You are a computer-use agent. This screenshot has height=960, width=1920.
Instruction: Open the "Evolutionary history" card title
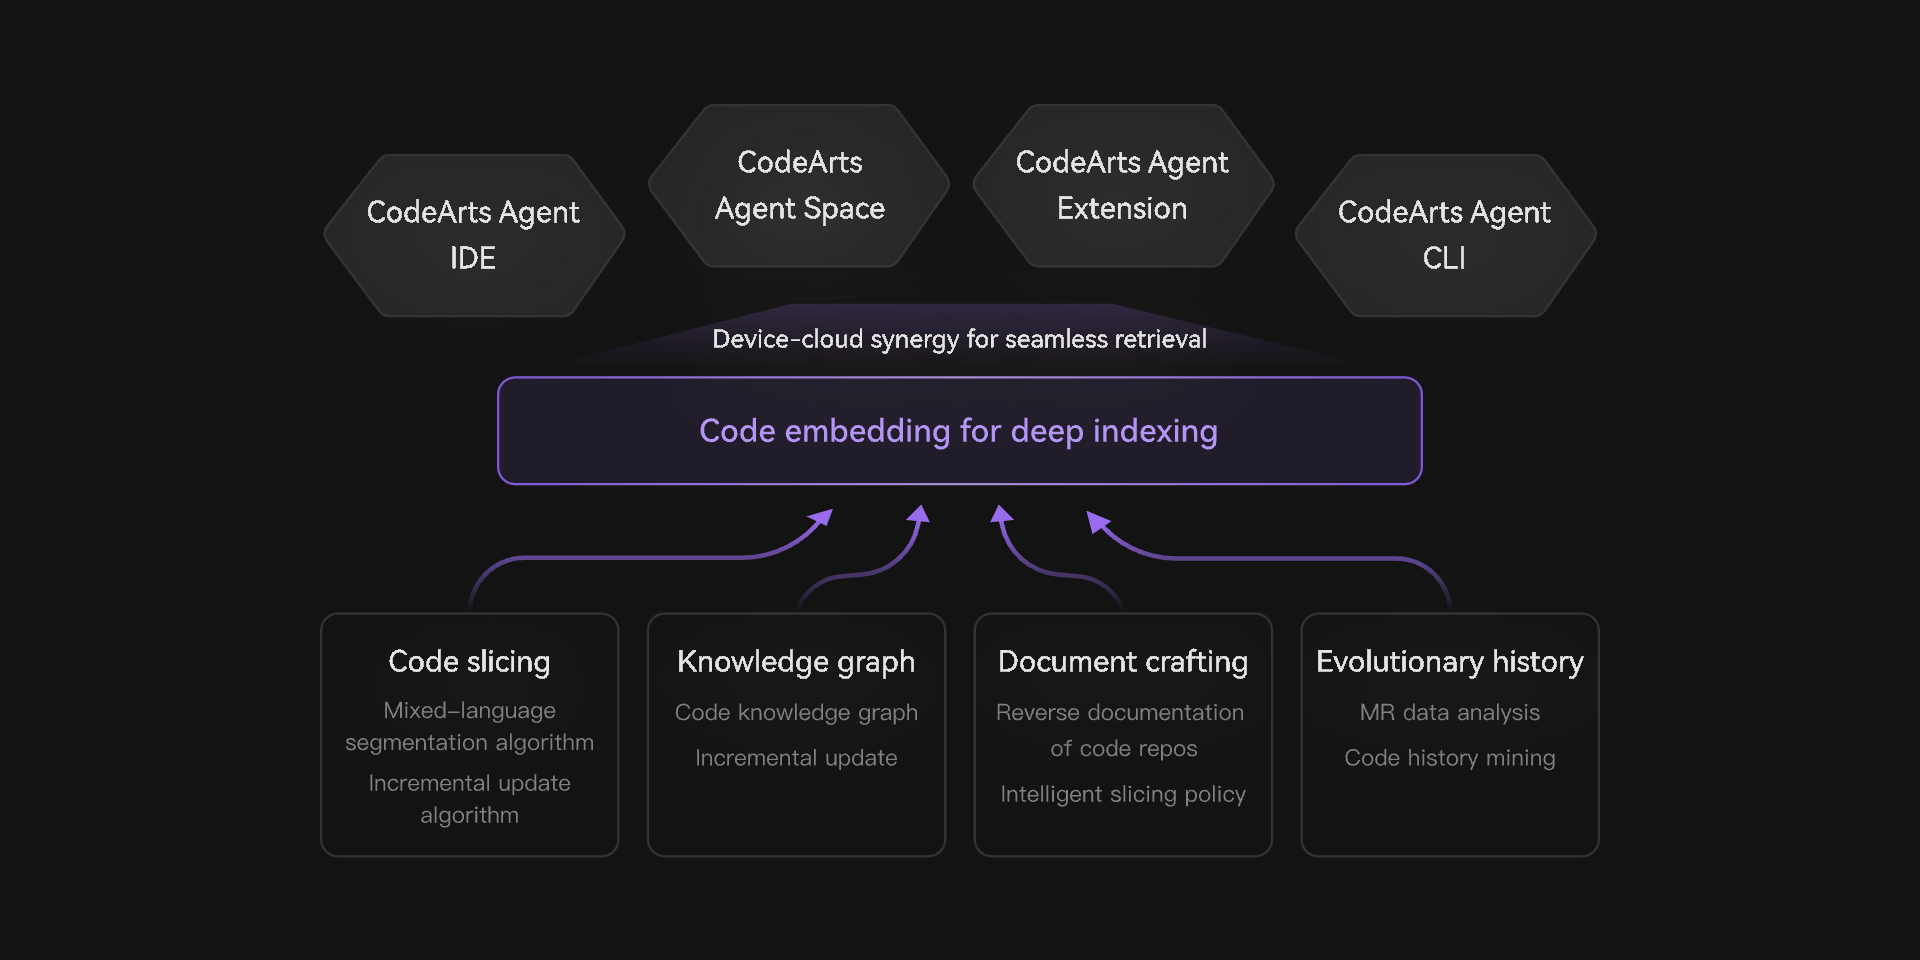click(x=1450, y=662)
